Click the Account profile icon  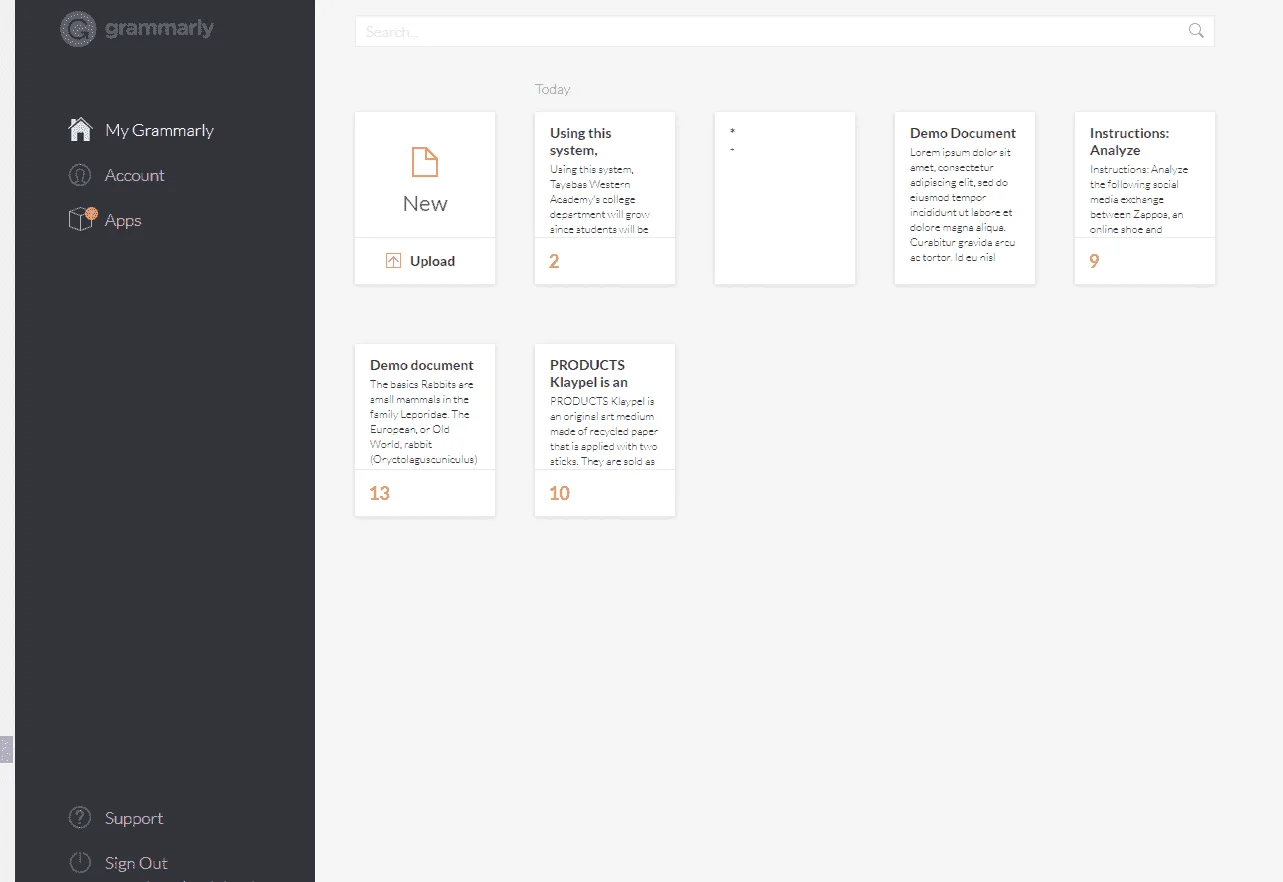[80, 175]
